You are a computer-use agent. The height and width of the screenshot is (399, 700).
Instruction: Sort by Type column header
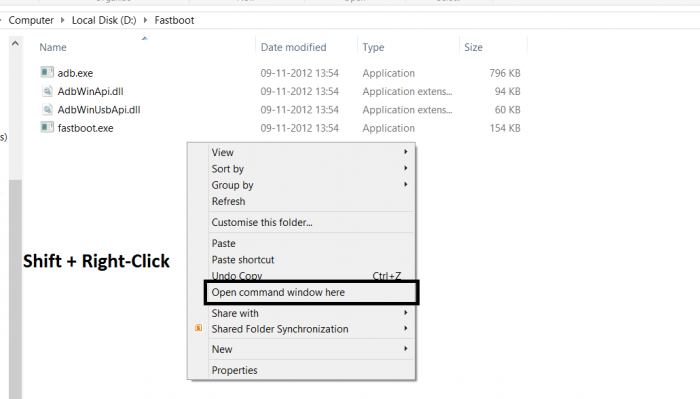coord(373,47)
